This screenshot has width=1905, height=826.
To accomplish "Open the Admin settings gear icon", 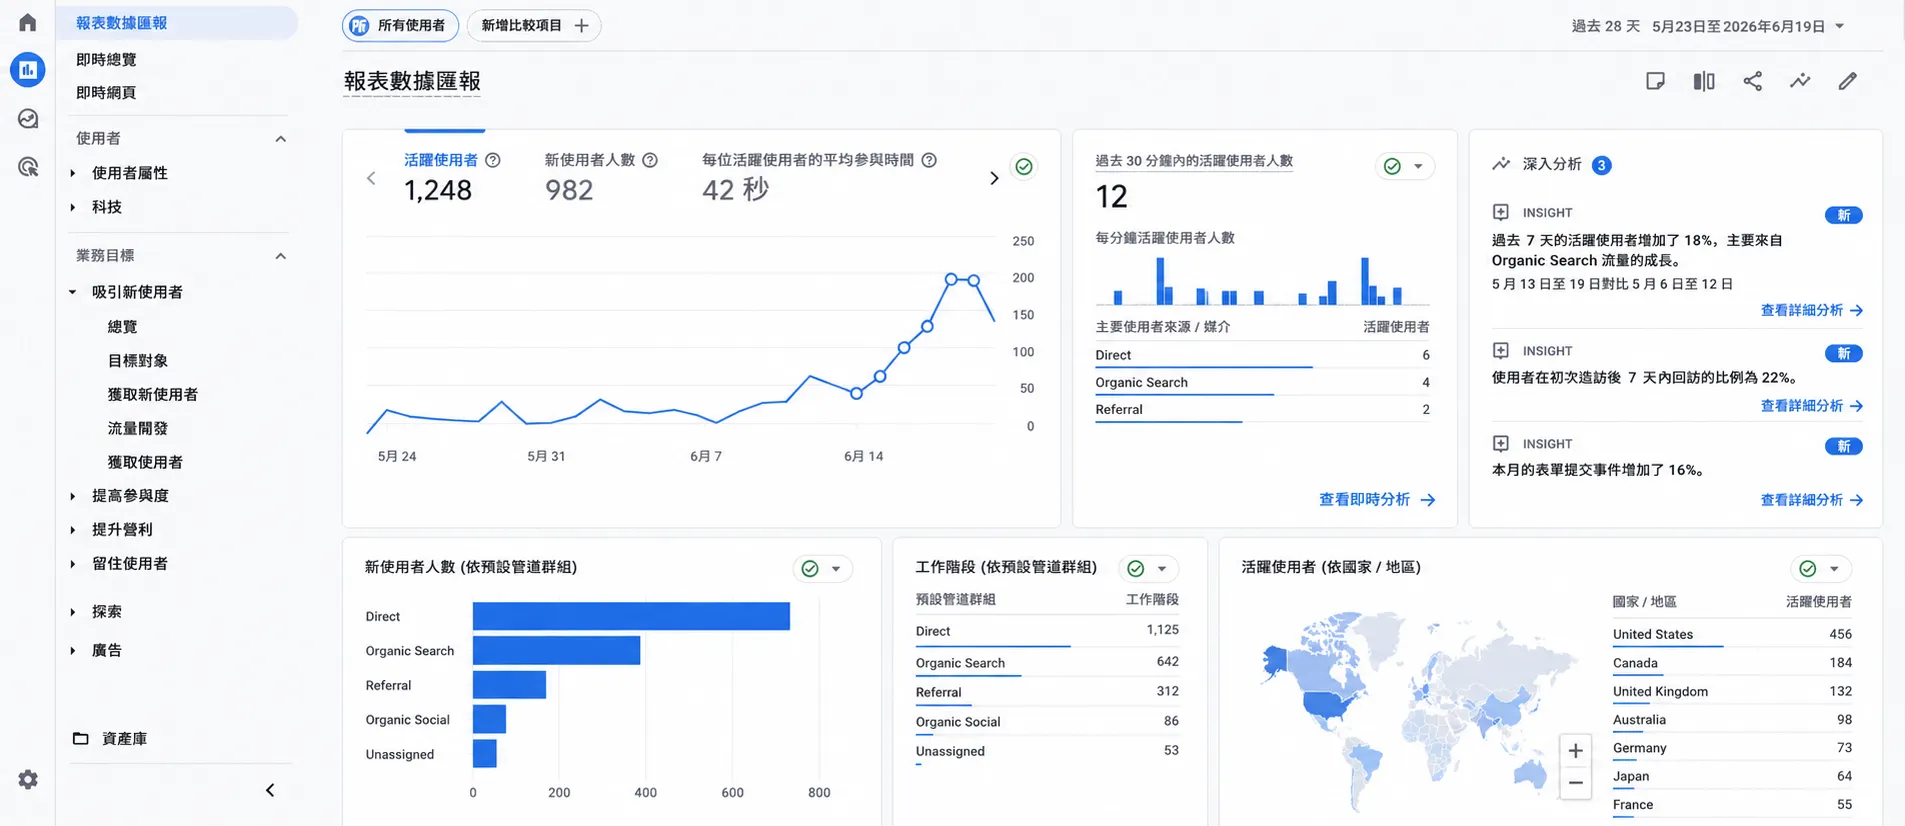I will pyautogui.click(x=28, y=779).
